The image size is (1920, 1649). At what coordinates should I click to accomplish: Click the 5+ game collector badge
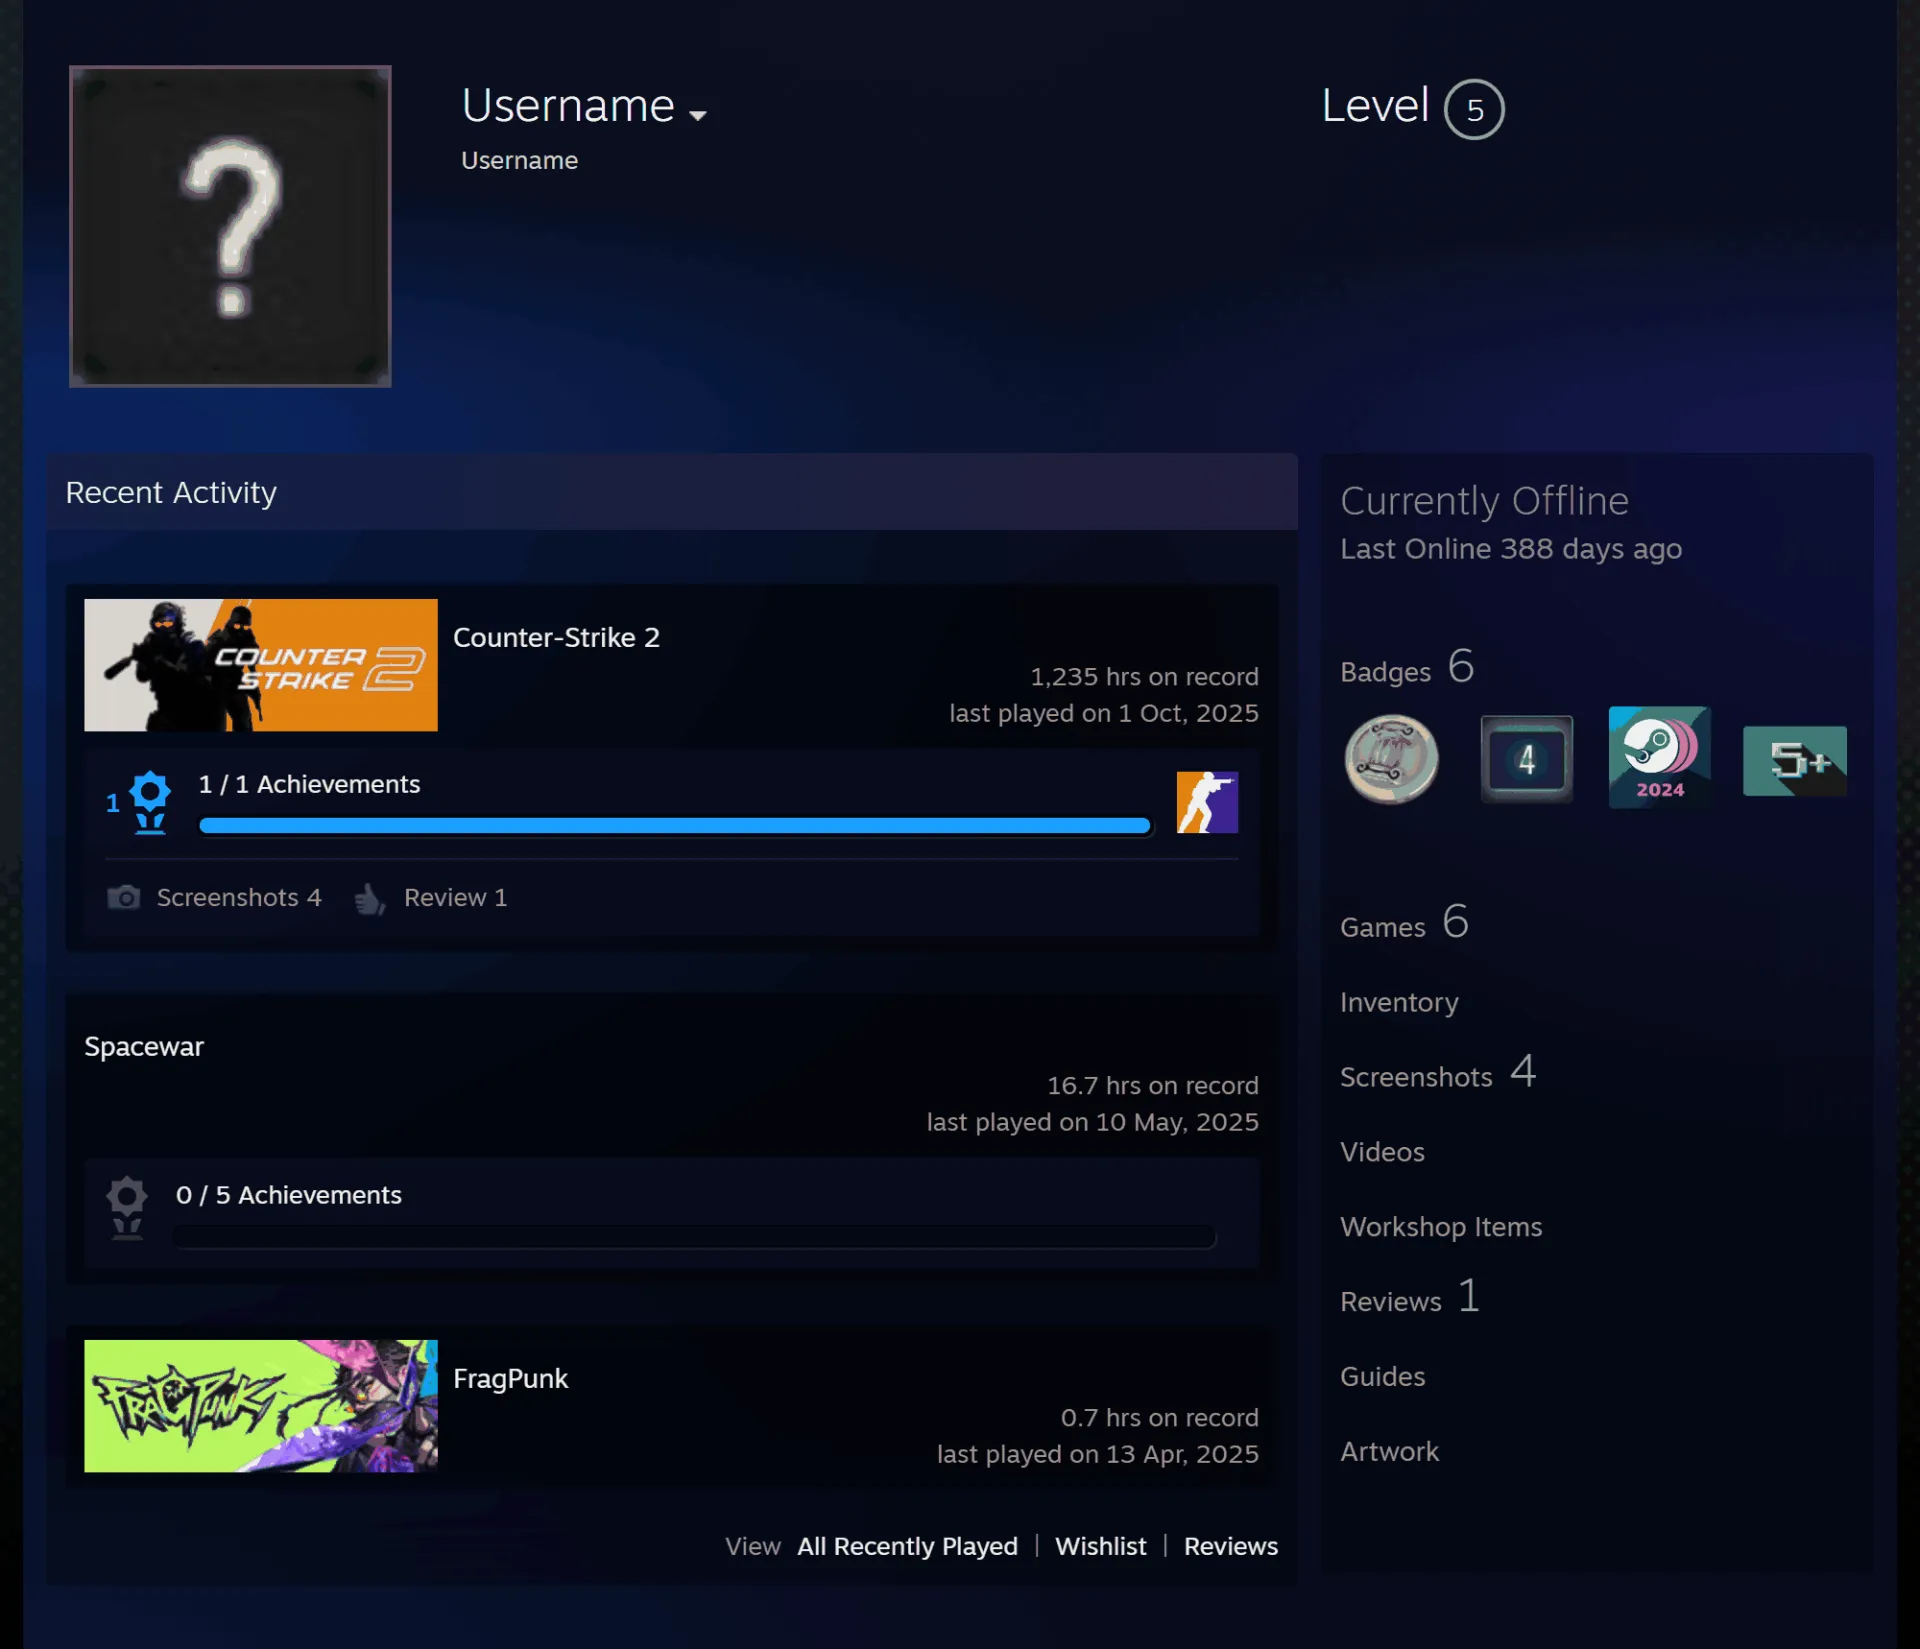pos(1794,761)
